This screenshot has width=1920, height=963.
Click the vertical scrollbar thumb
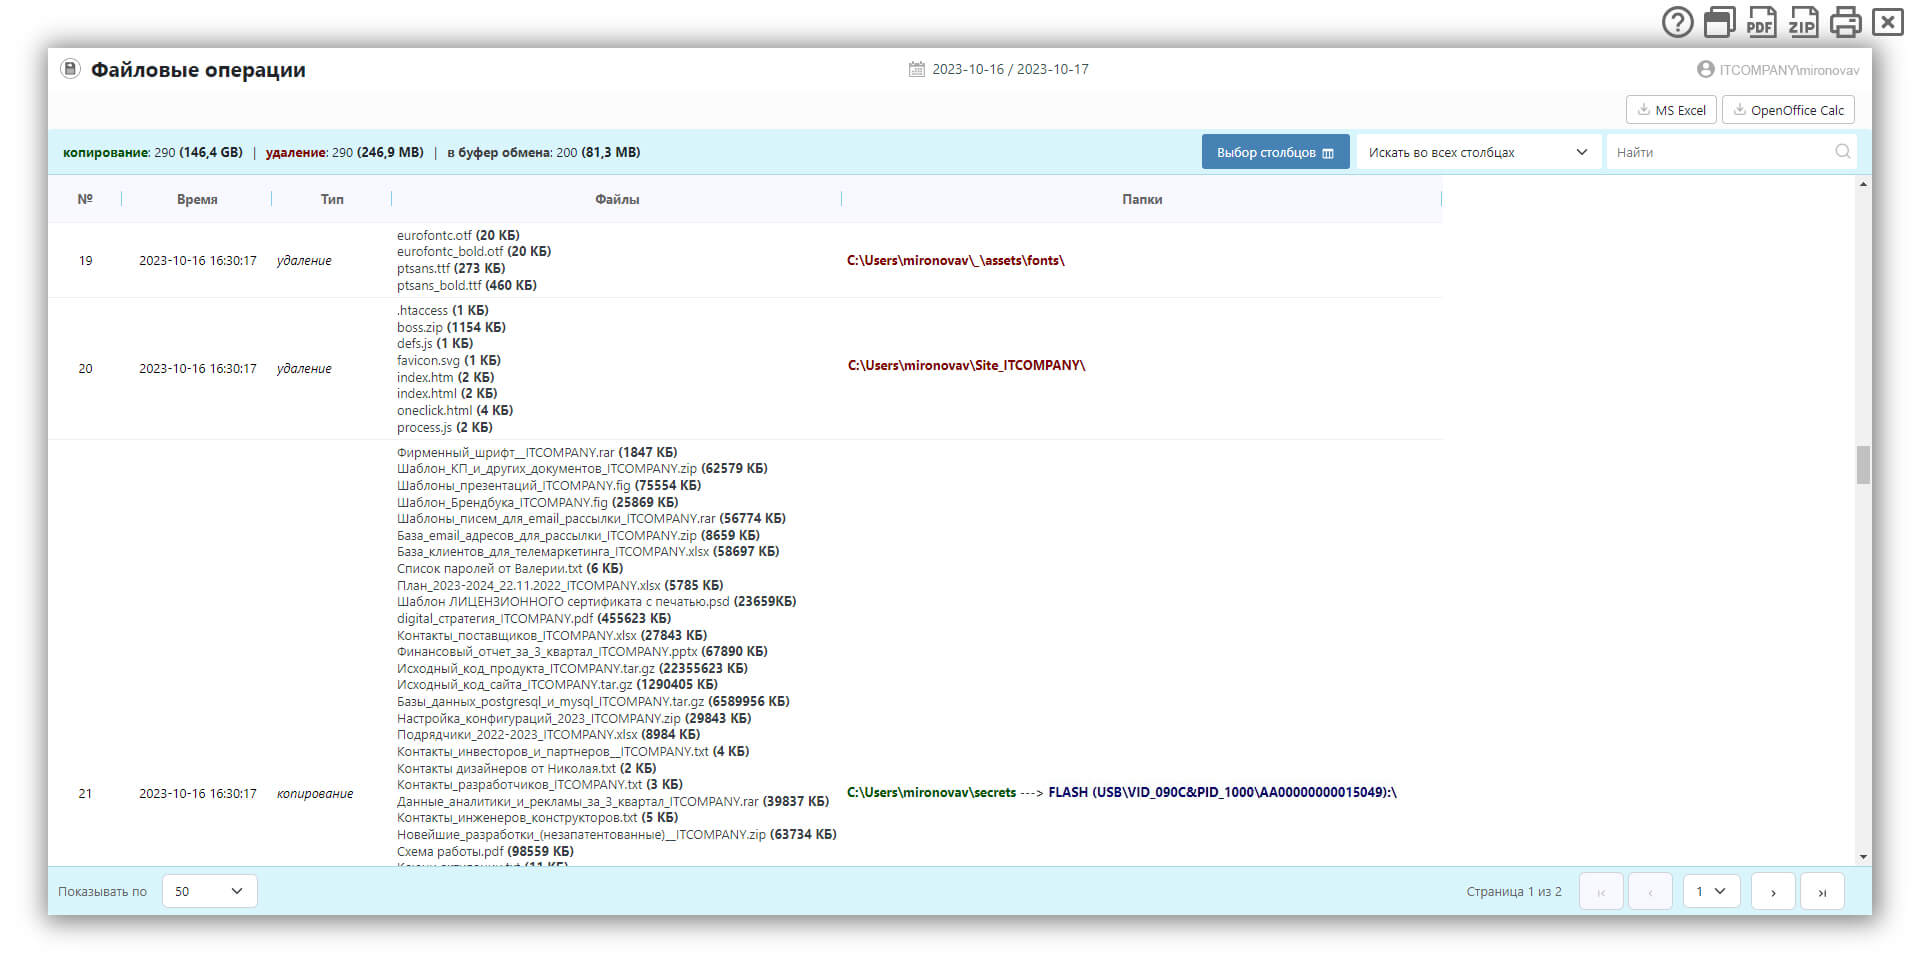click(1863, 465)
